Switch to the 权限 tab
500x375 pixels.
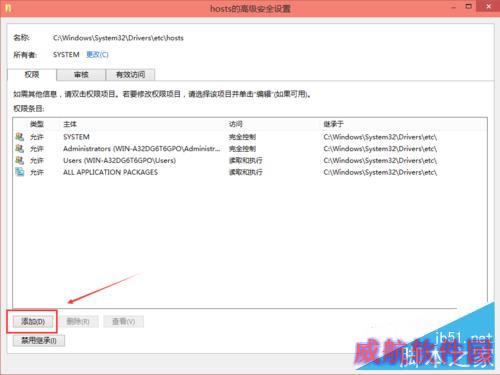(32, 74)
